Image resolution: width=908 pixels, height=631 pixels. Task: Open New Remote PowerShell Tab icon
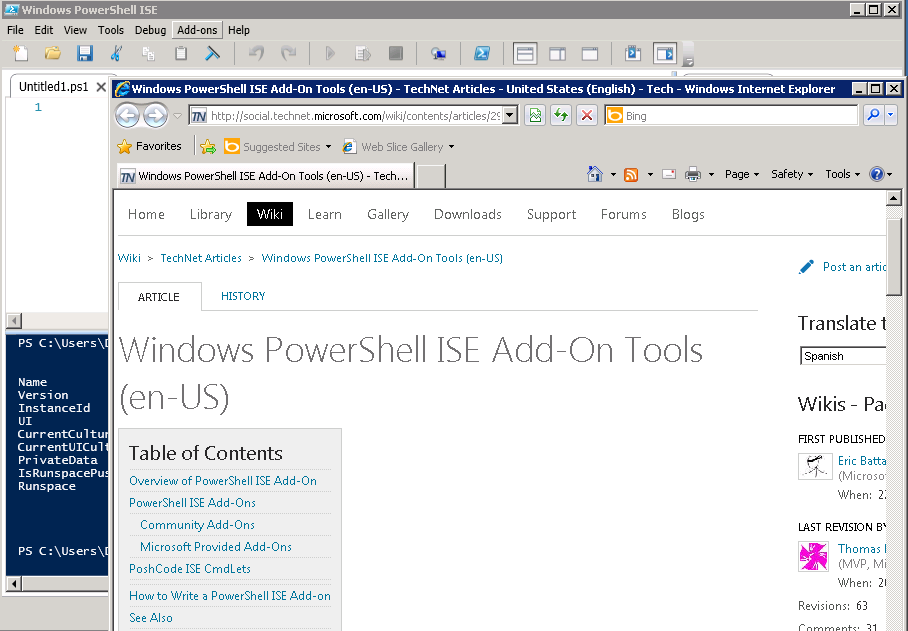coord(438,53)
